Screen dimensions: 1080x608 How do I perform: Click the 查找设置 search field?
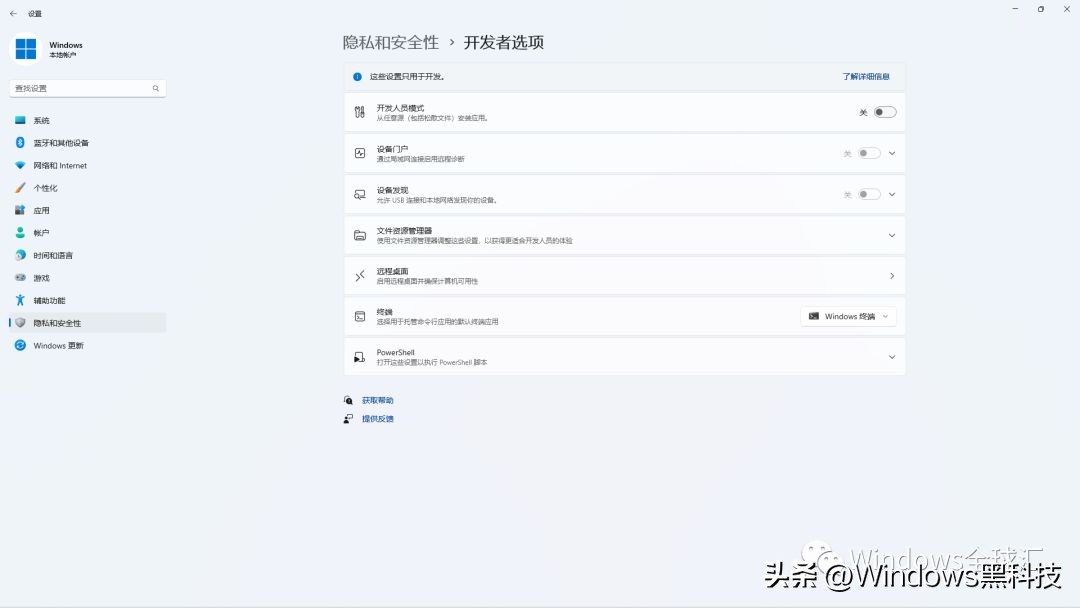coord(85,88)
